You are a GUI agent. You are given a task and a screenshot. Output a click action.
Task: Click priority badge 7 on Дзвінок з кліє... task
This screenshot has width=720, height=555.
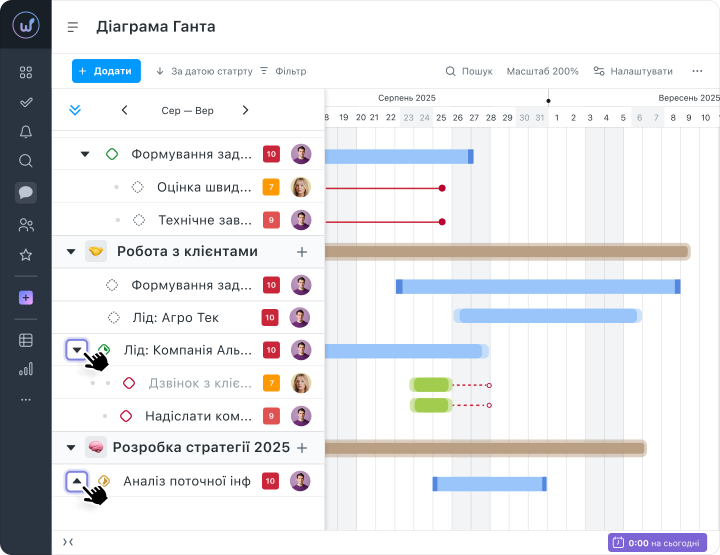(x=270, y=383)
